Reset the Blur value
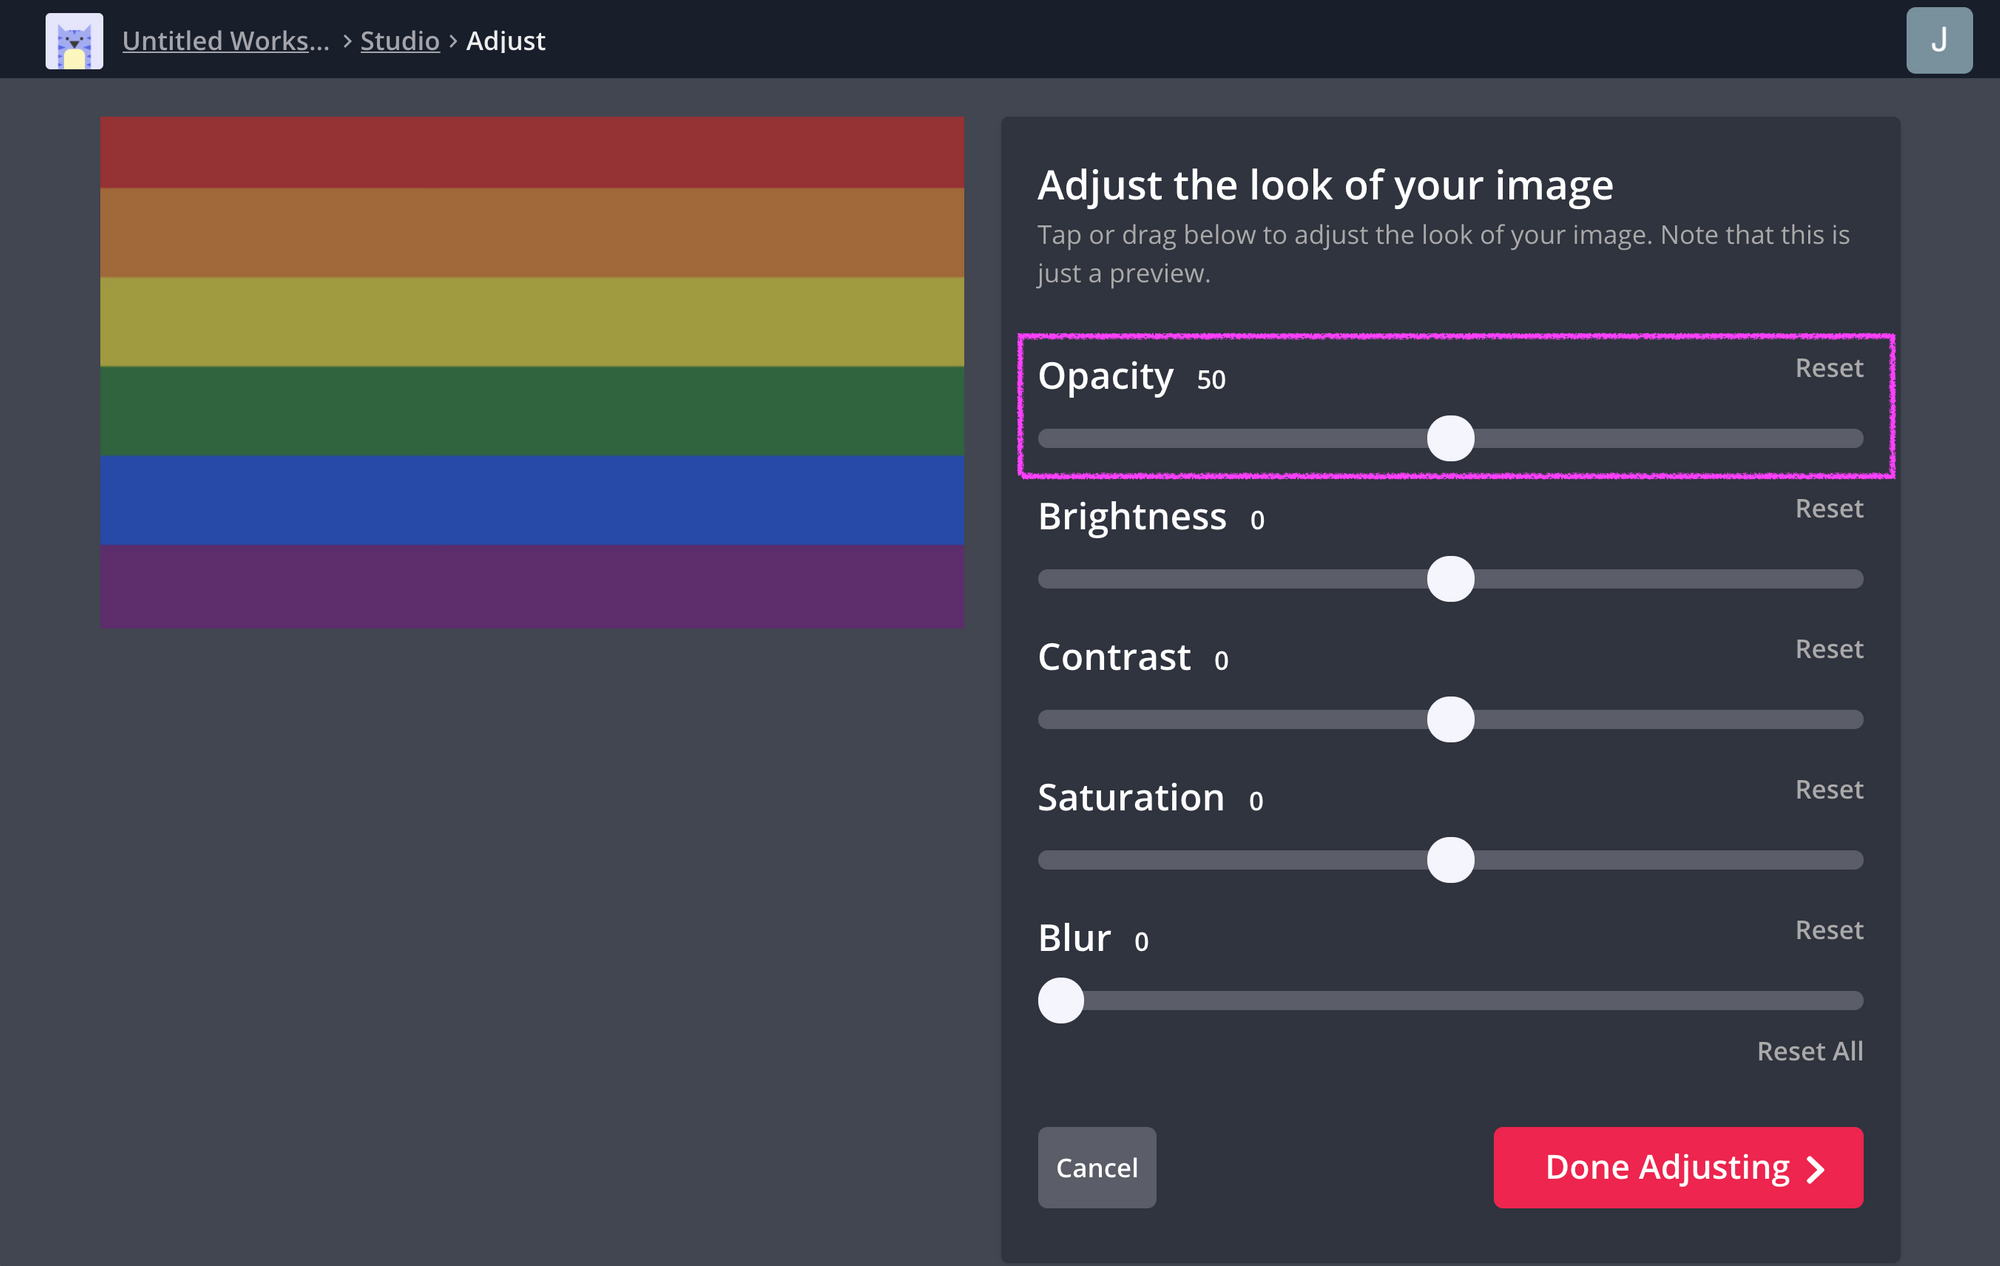Viewport: 2000px width, 1266px height. [1828, 930]
